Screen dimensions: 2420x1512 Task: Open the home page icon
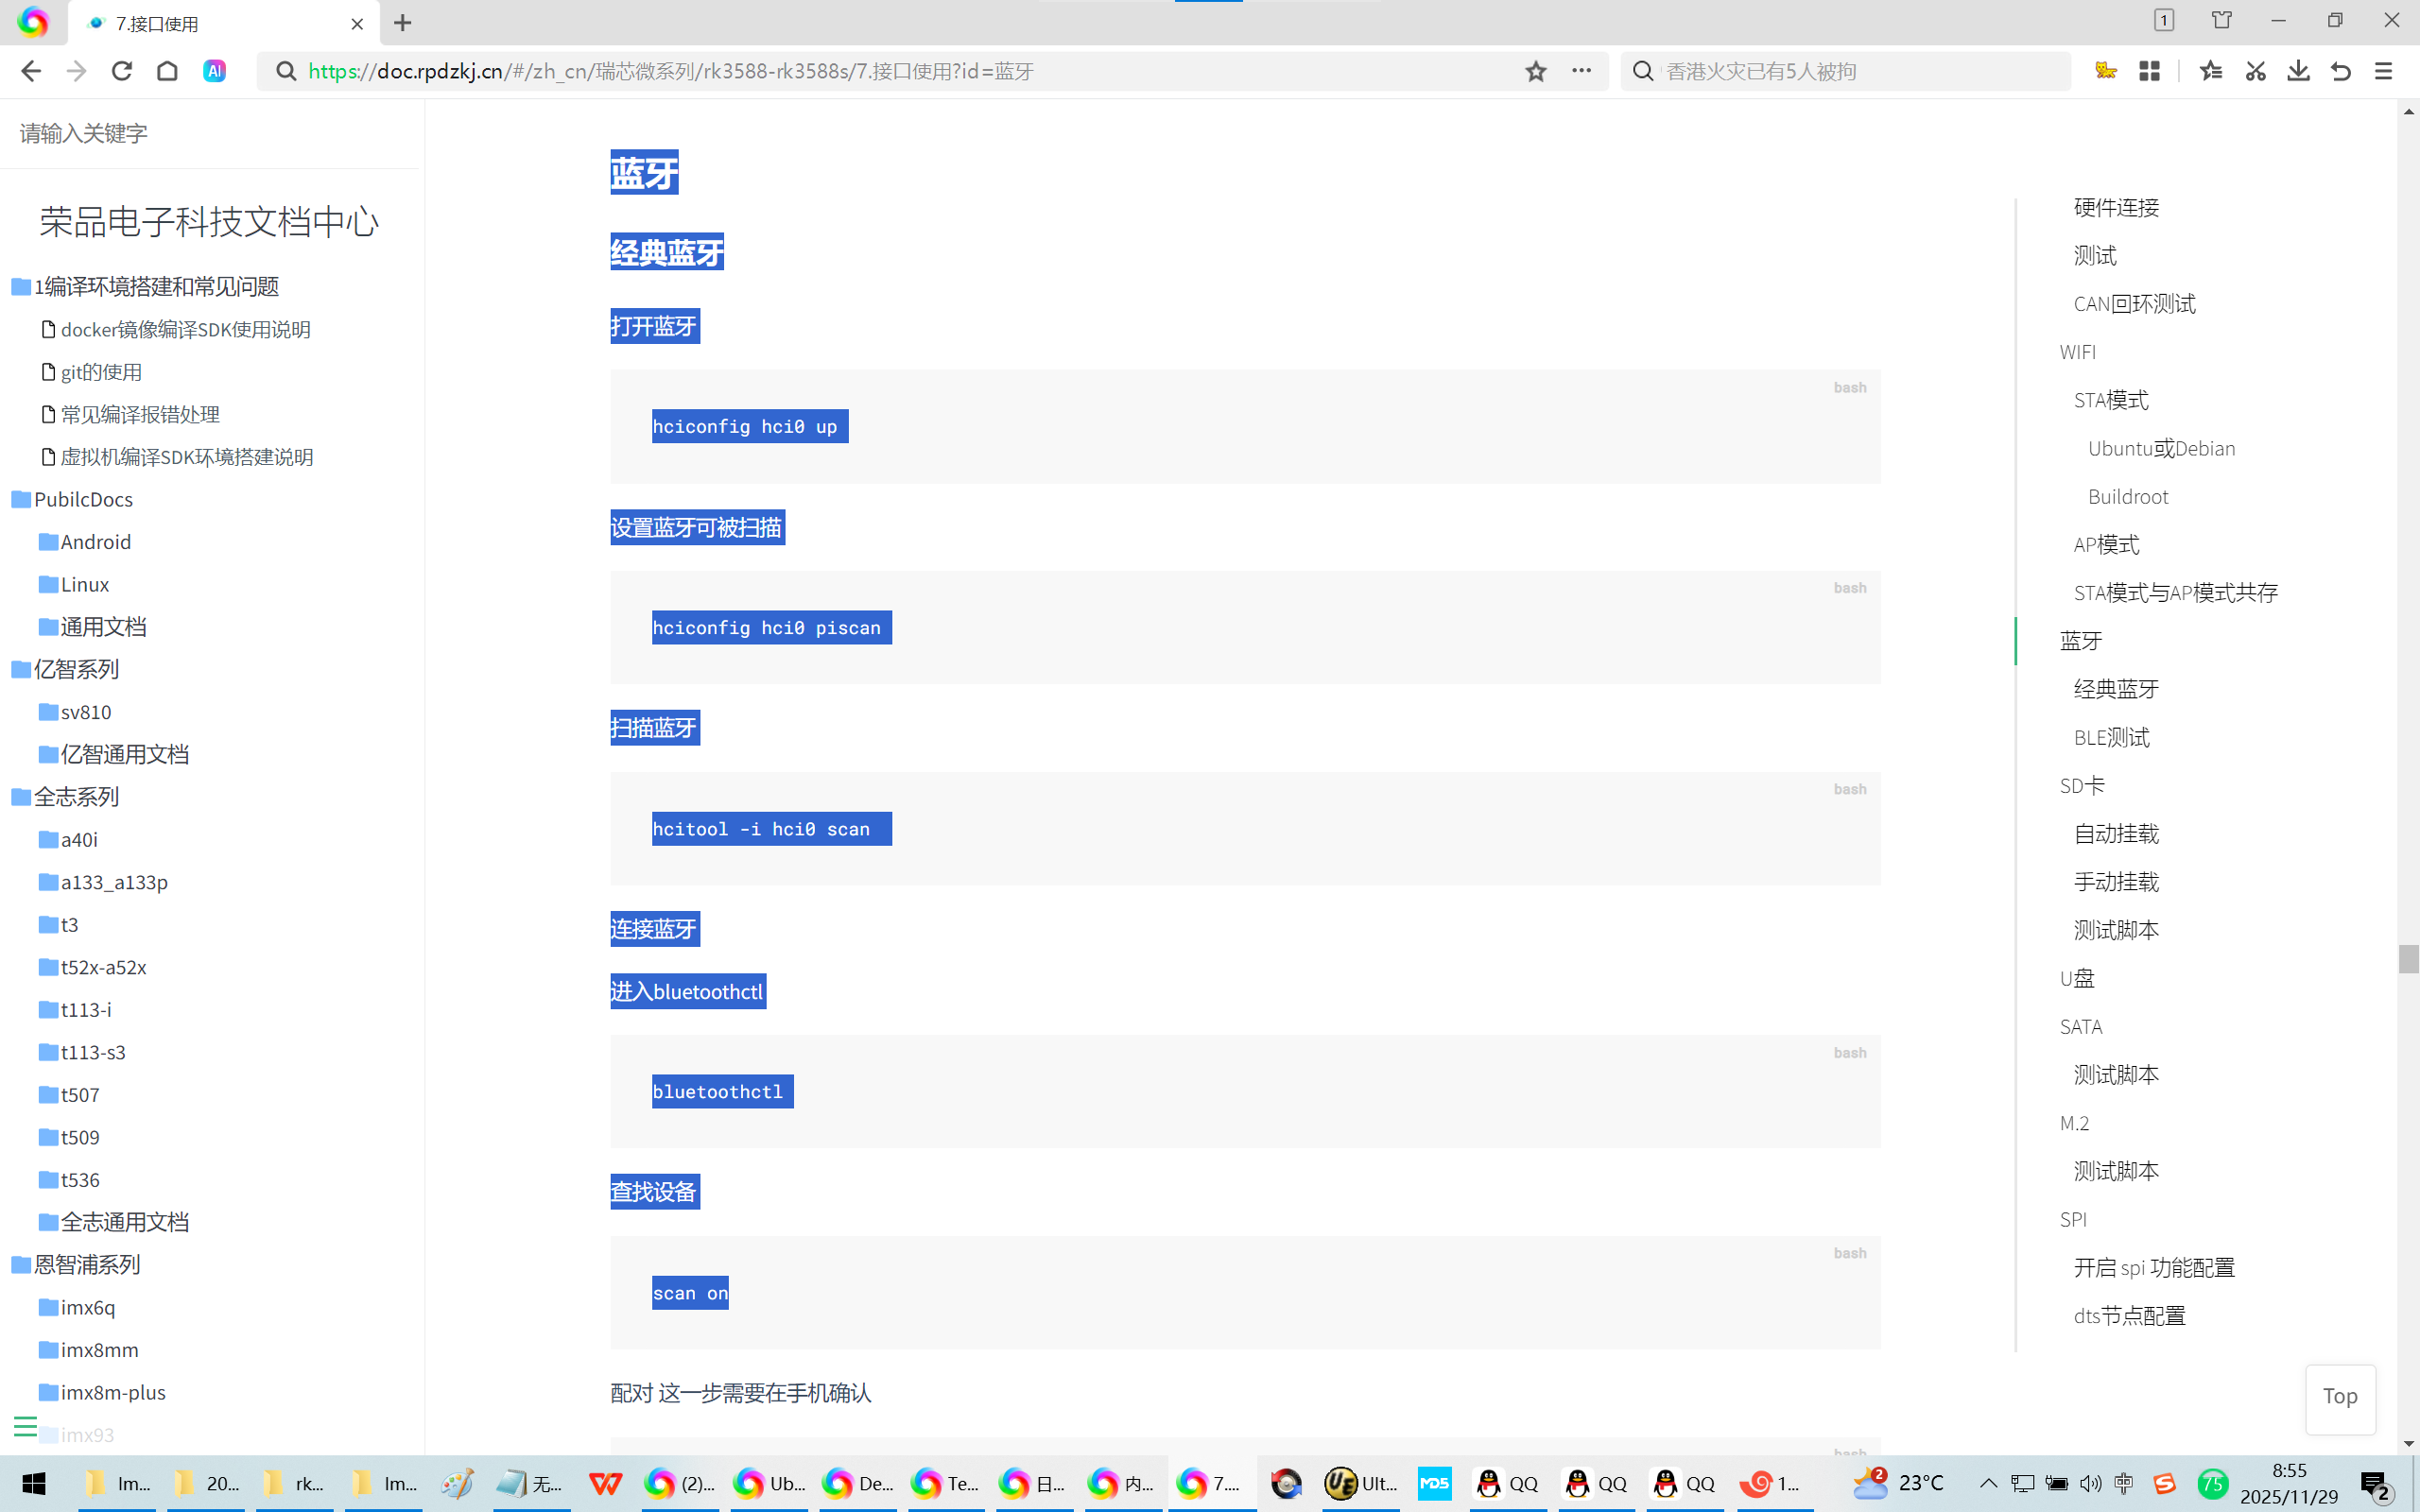tap(167, 71)
